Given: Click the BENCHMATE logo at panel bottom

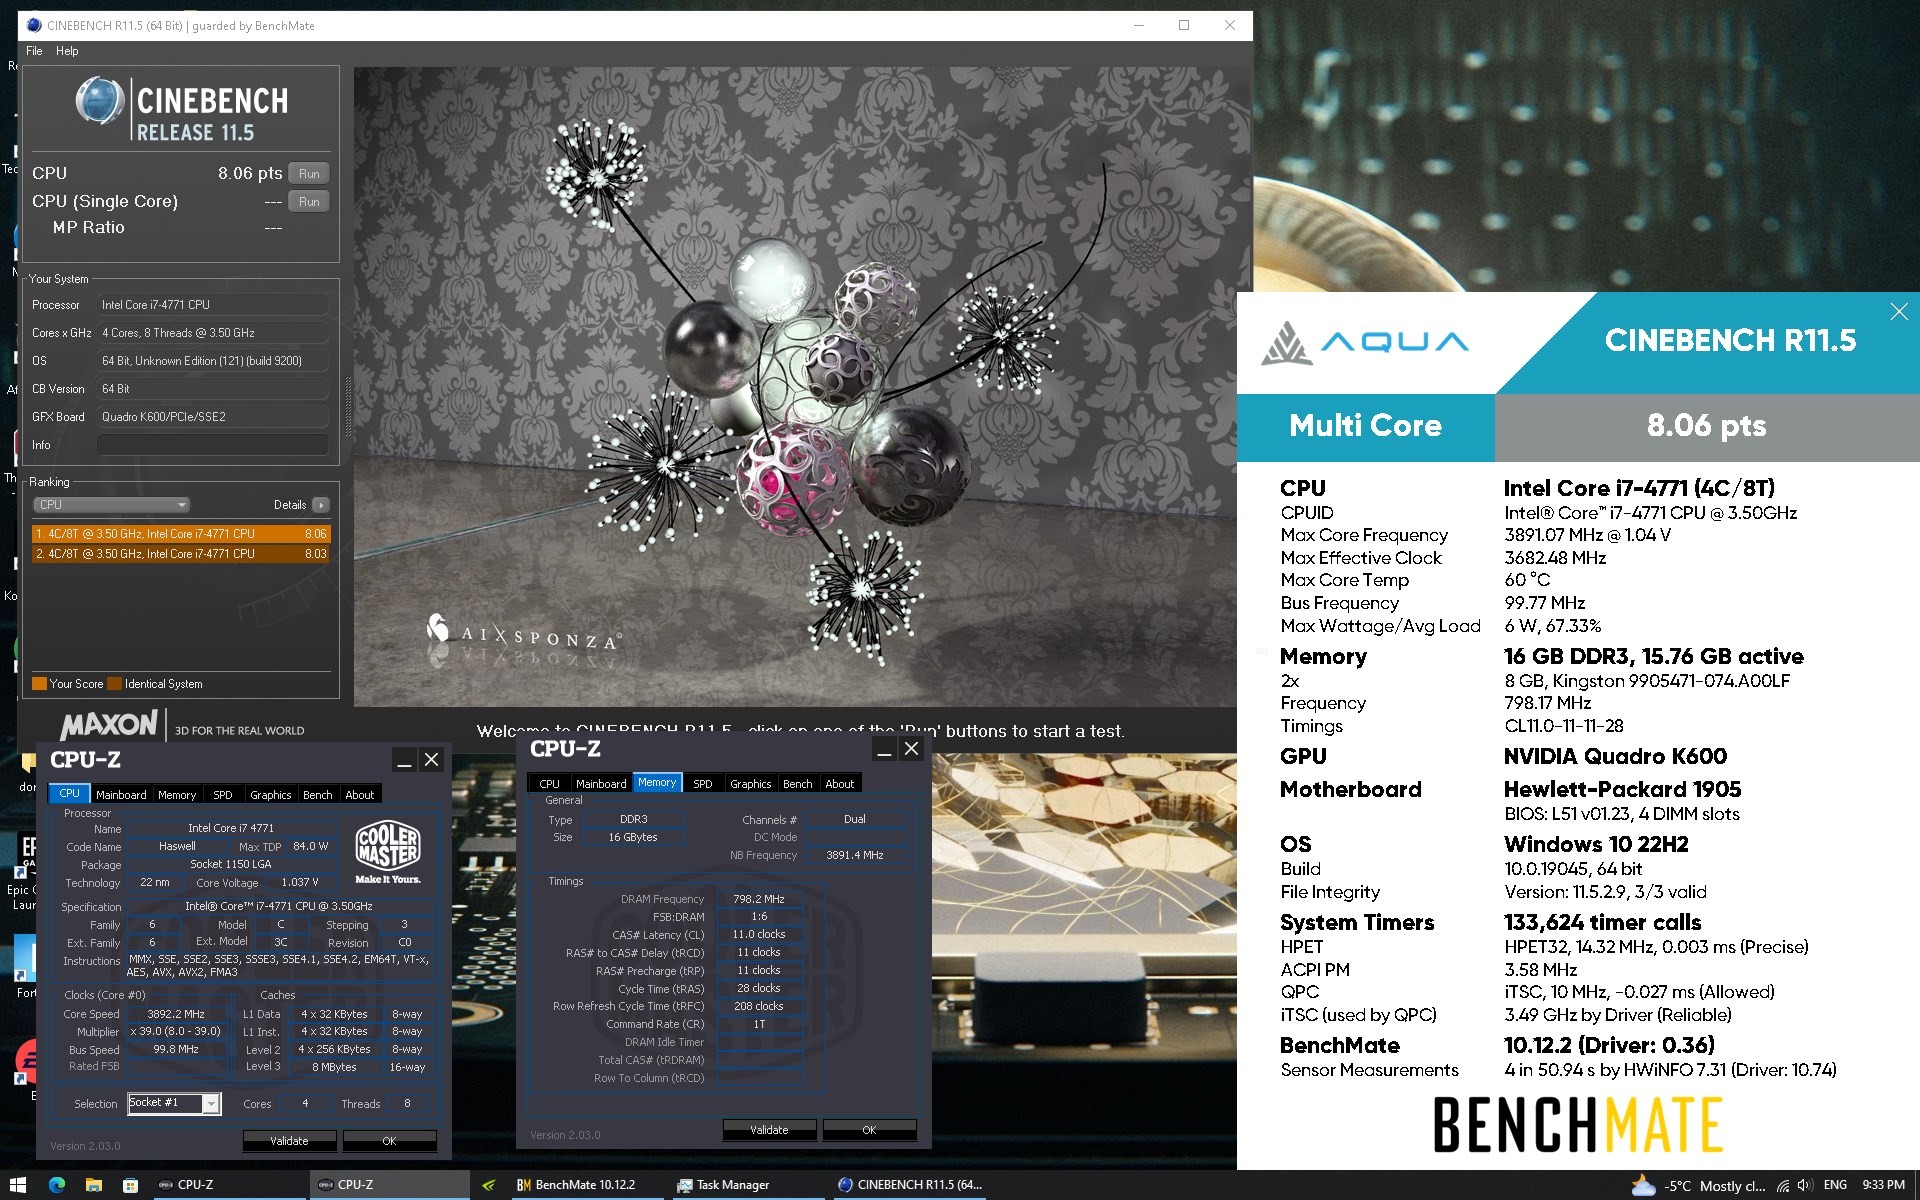Looking at the screenshot, I should [x=1577, y=1125].
